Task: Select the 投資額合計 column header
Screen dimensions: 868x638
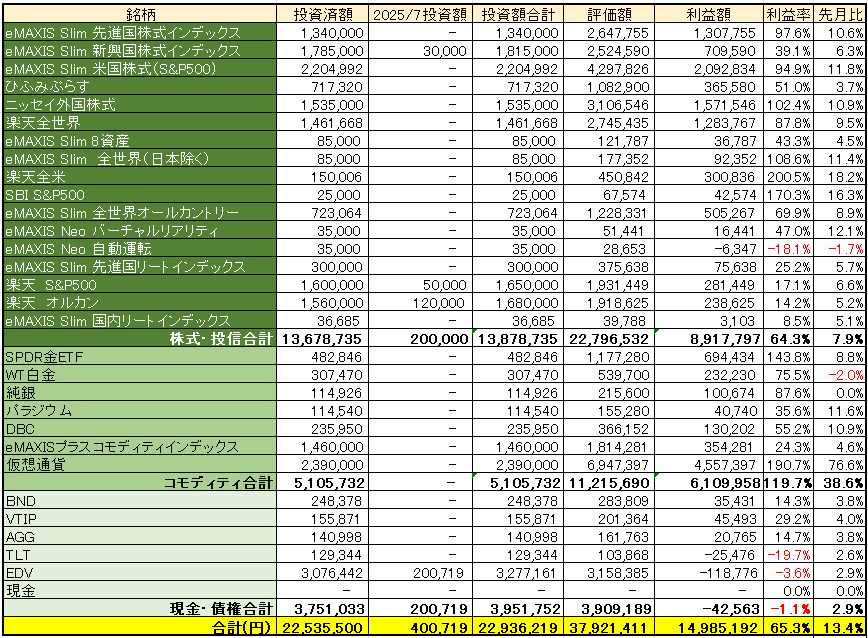Action: pyautogui.click(x=518, y=14)
